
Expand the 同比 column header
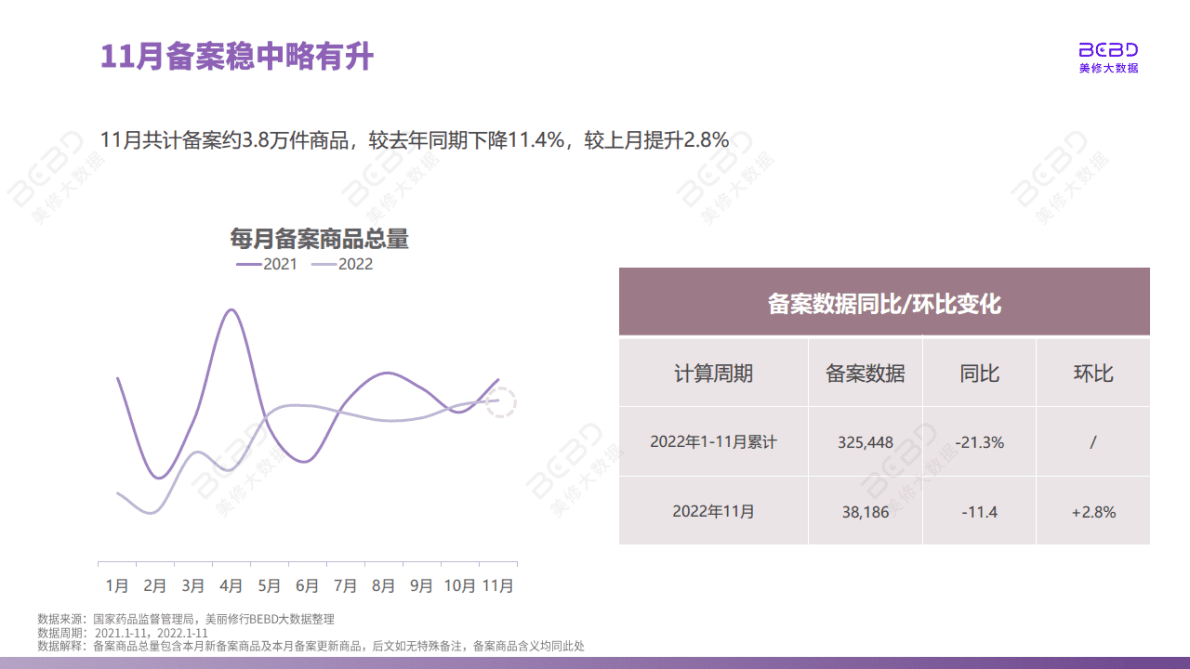[979, 372]
